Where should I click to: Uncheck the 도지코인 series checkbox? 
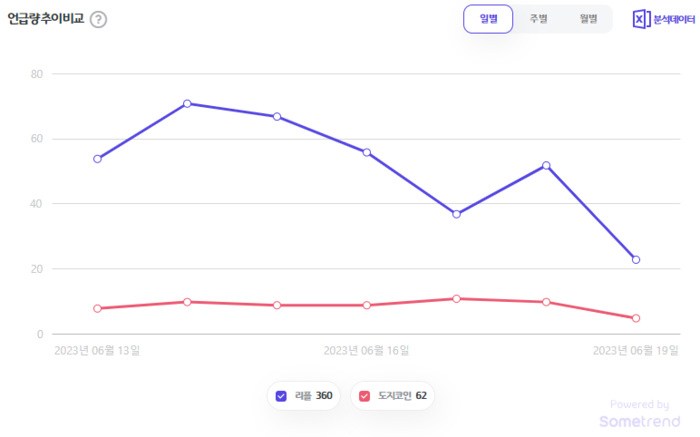click(x=365, y=396)
